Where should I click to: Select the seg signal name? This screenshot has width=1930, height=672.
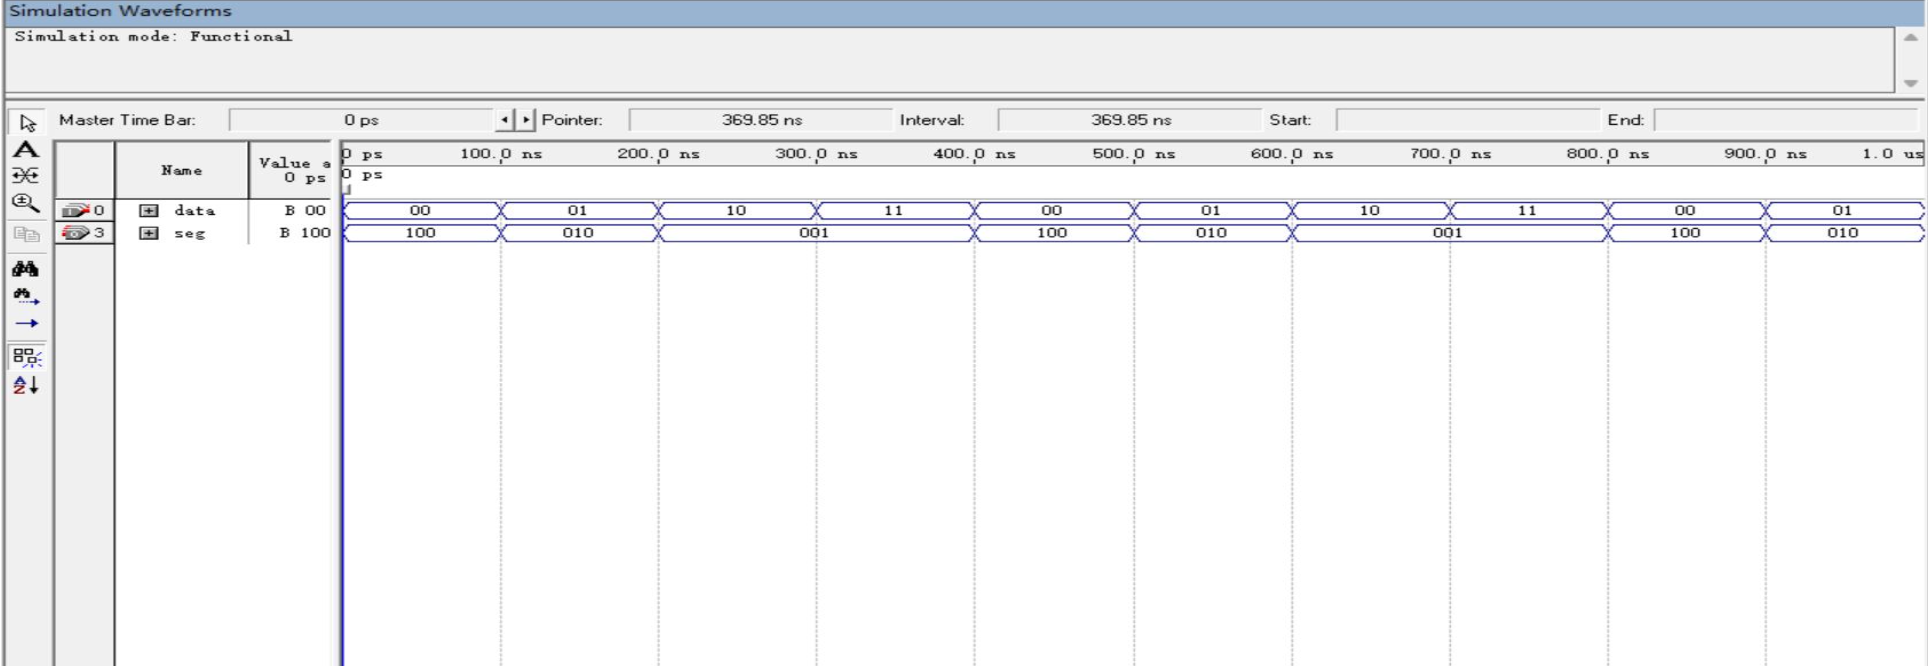189,233
